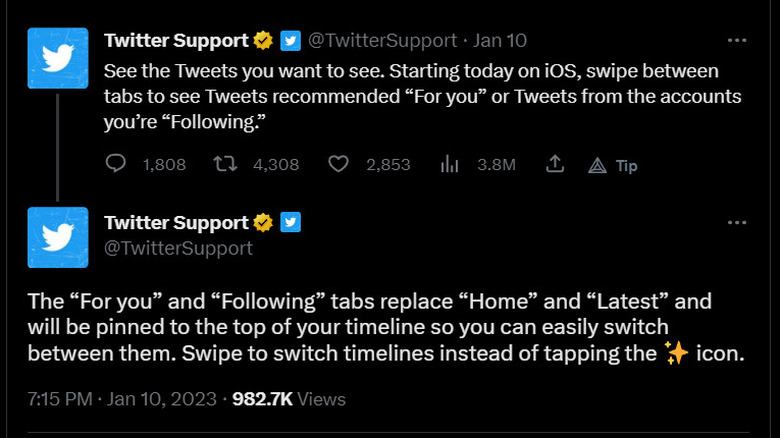Click the Tip icon on the first tweet

(598, 165)
